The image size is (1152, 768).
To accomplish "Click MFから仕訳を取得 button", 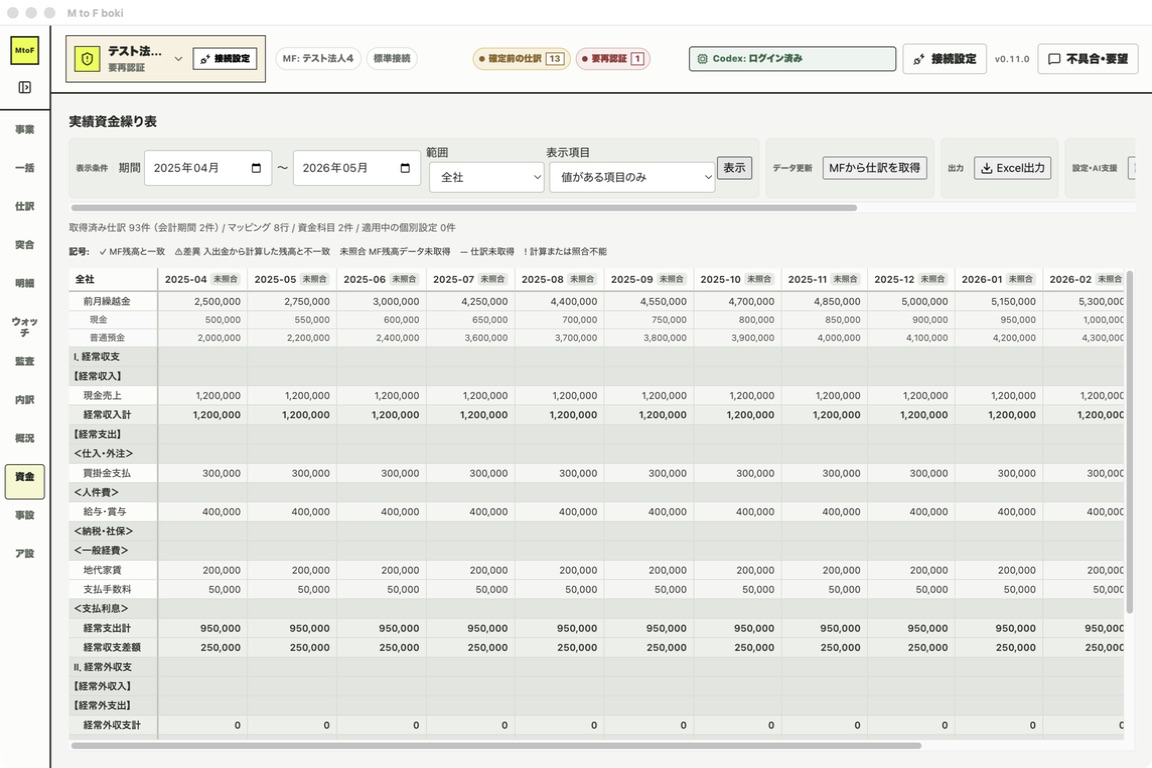I will pos(874,168).
